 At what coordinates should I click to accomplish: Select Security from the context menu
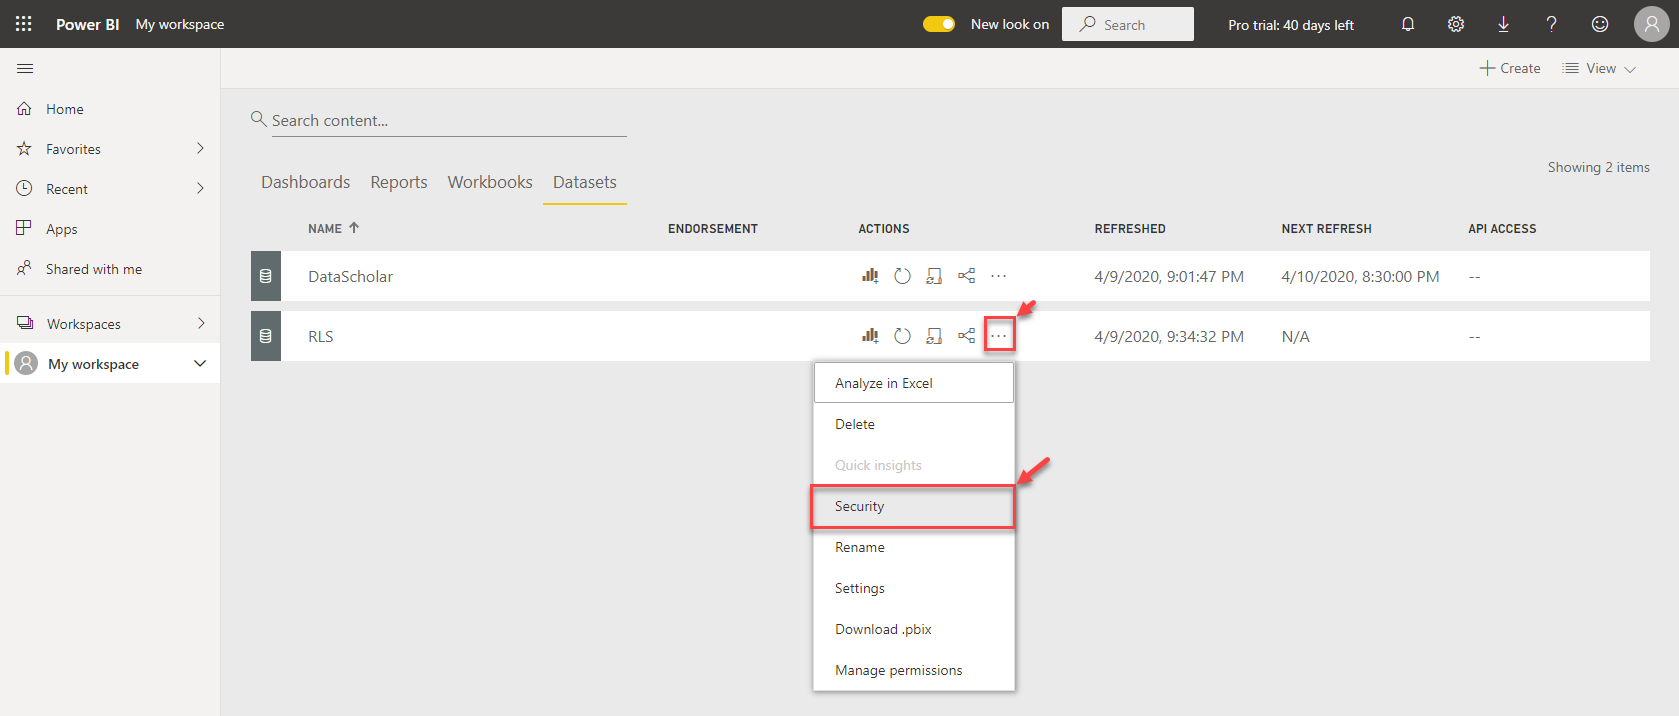click(x=912, y=506)
